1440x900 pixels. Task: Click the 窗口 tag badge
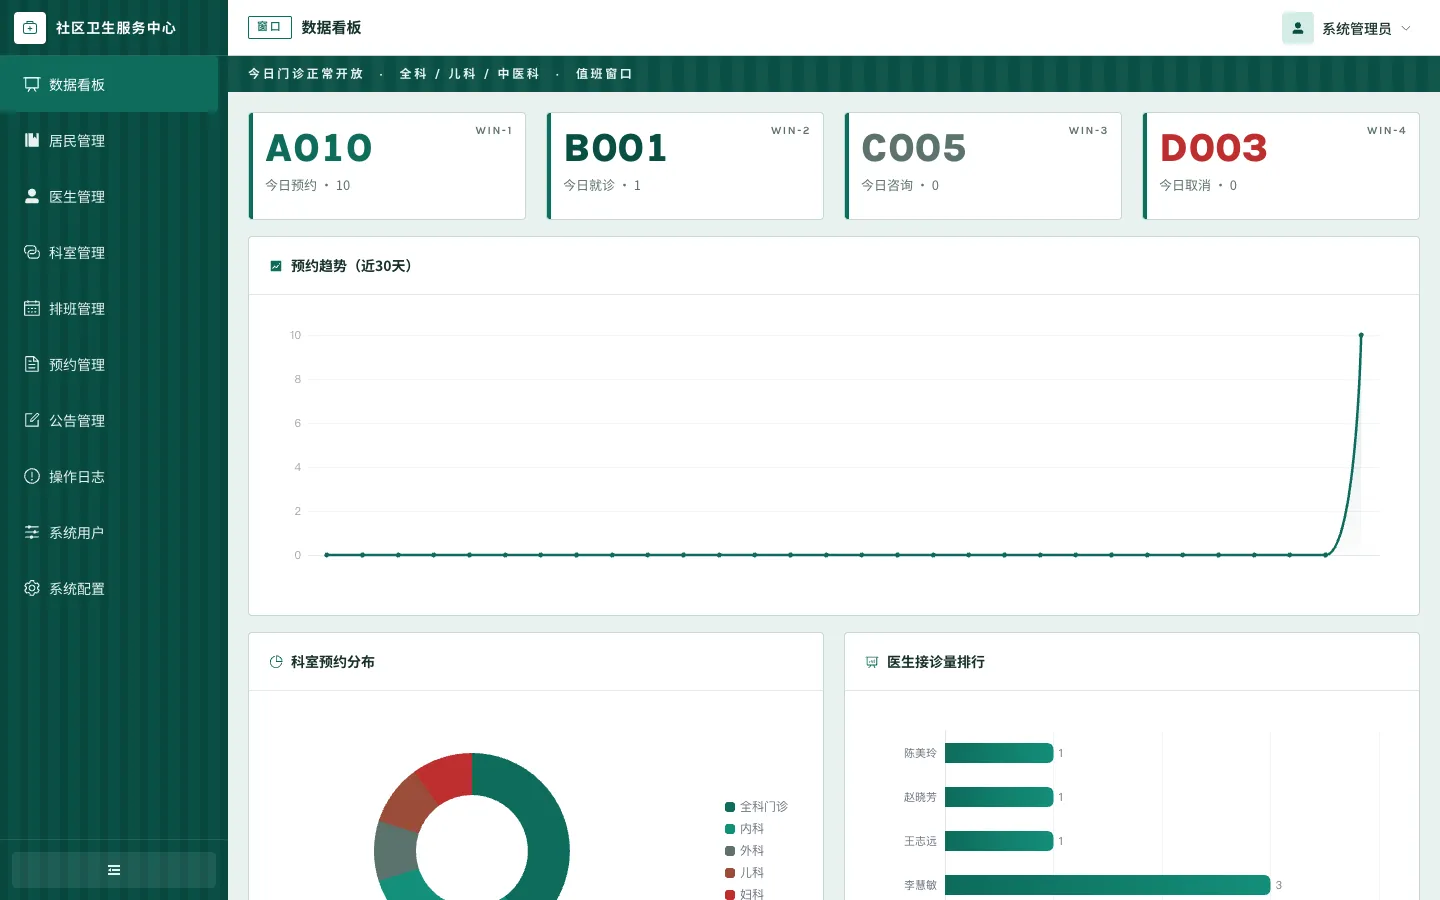click(270, 27)
